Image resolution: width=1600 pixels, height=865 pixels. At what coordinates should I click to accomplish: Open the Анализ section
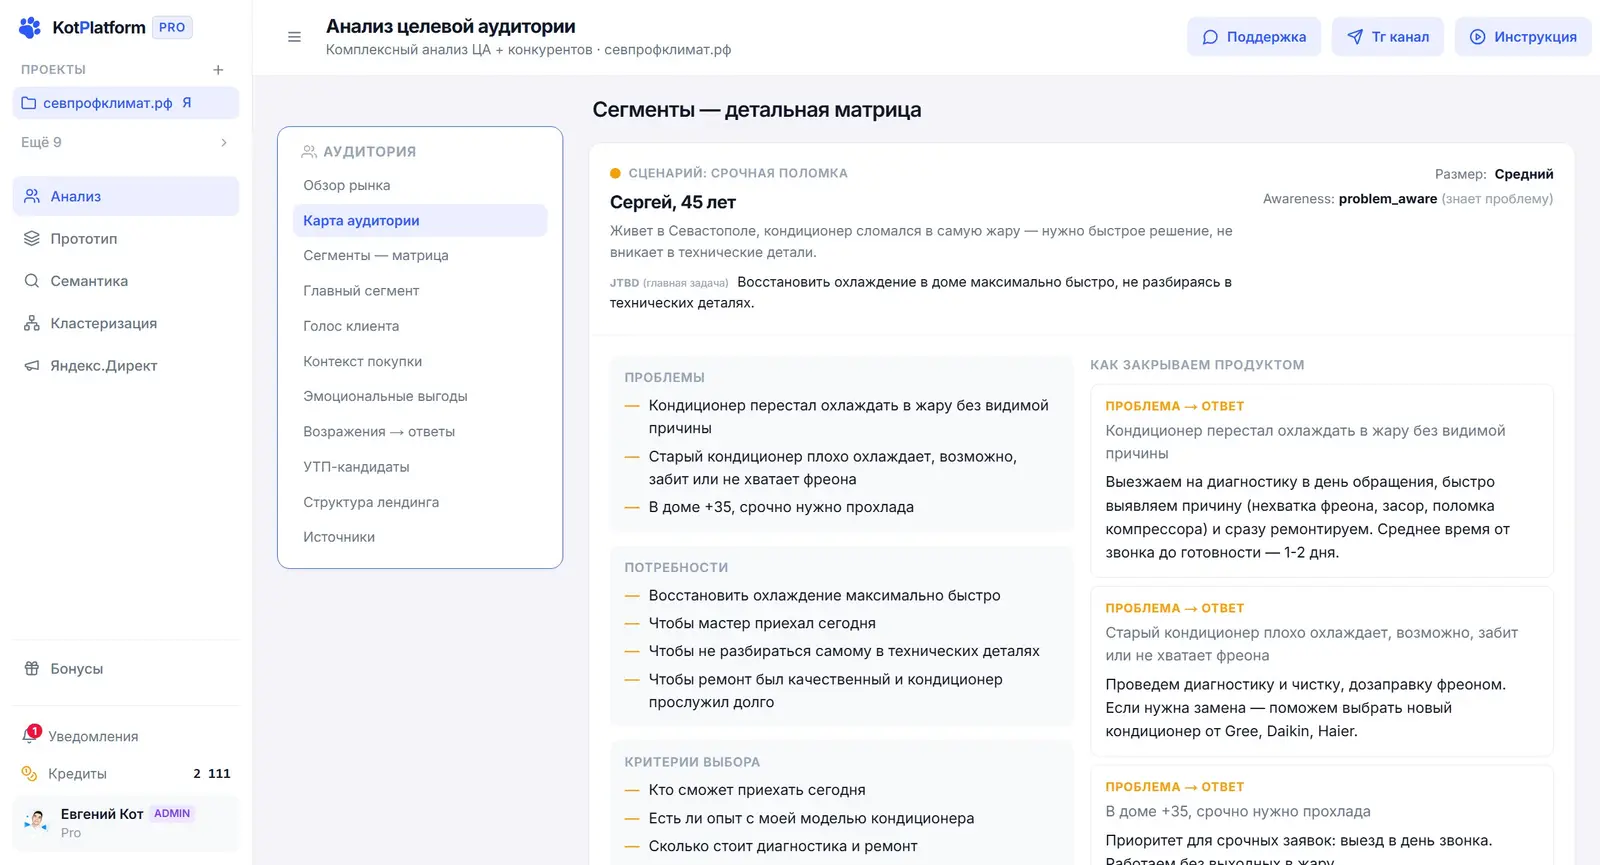point(126,196)
